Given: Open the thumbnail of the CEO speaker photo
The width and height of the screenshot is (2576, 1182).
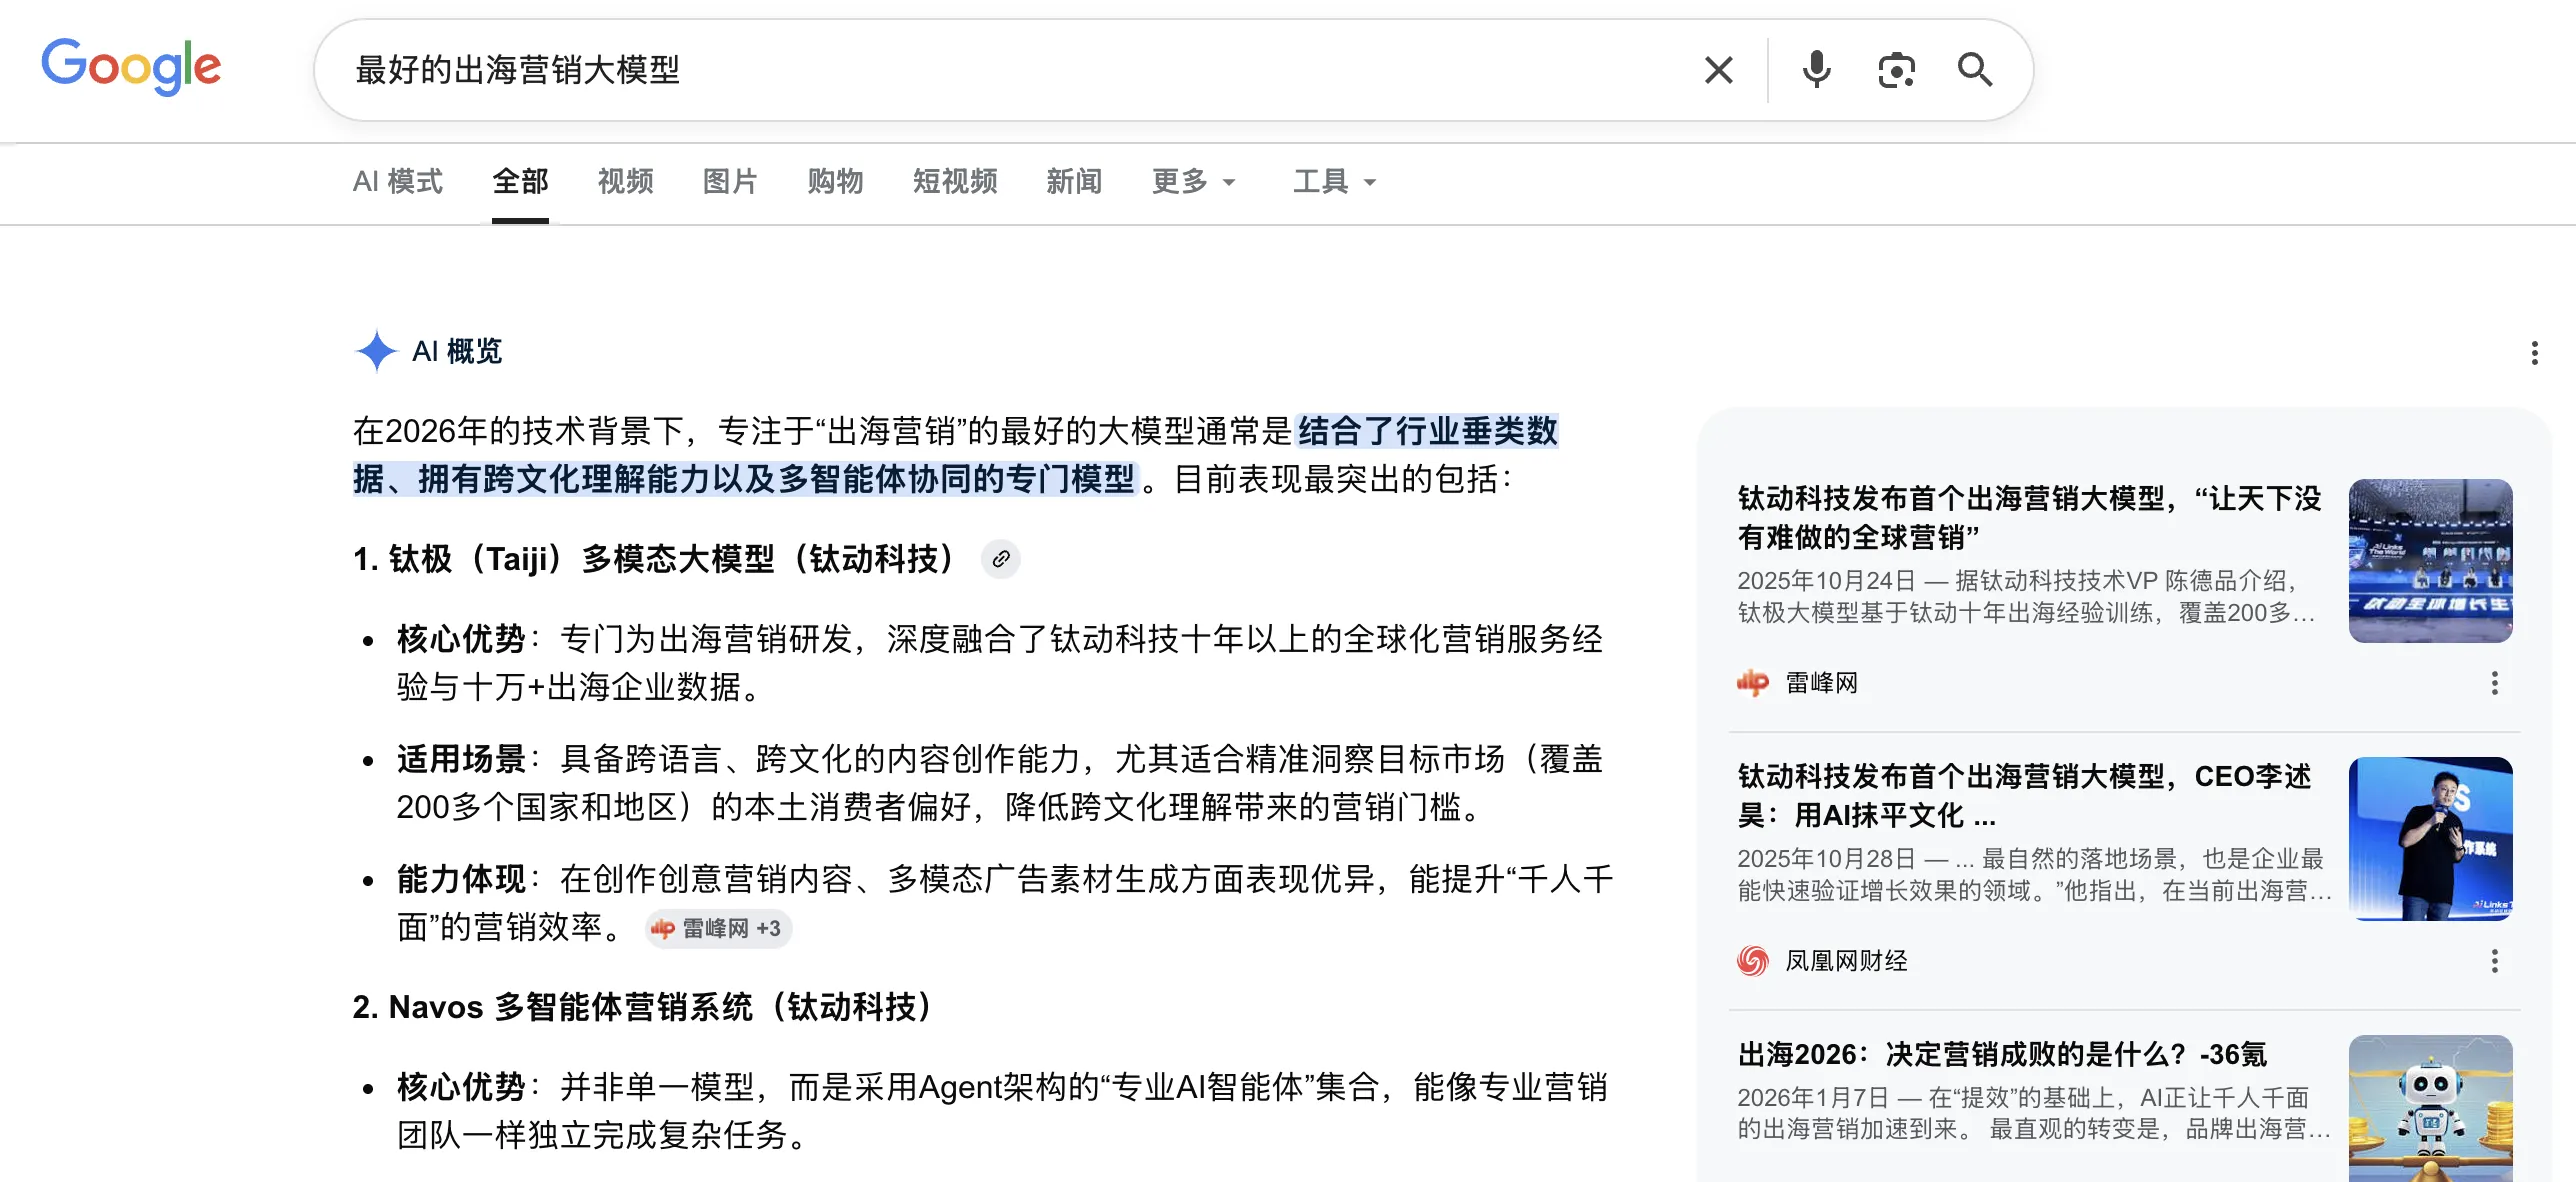Looking at the screenshot, I should click(x=2430, y=838).
